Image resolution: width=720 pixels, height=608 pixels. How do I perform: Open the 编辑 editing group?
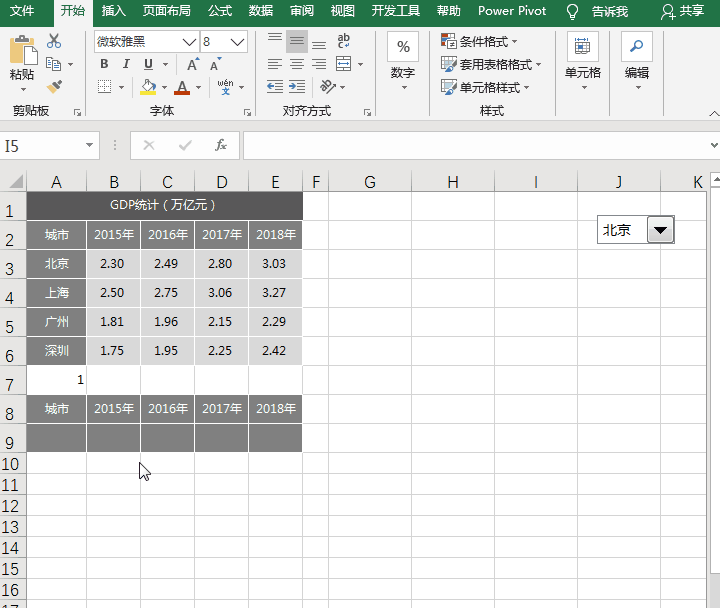coord(636,61)
